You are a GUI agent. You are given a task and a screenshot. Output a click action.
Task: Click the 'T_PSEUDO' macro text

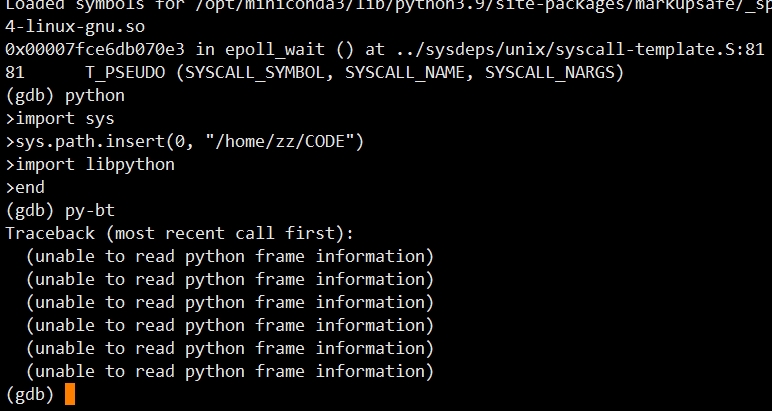coord(125,73)
